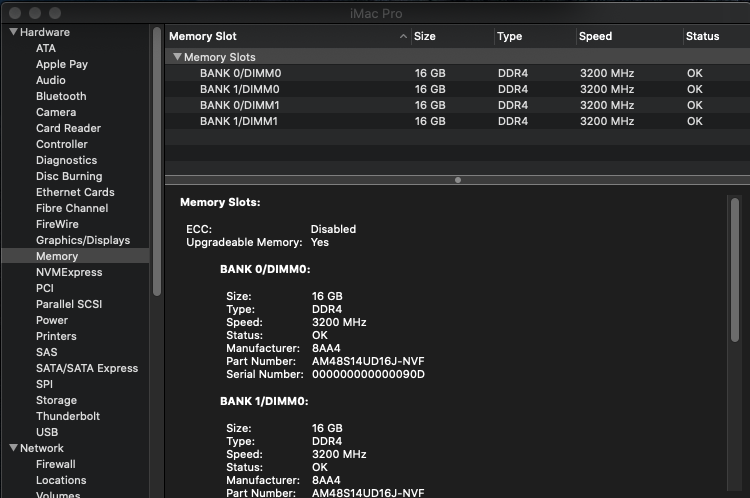Viewport: 750px width, 498px height.
Task: Click the OK status of BANK 0/DIMM1 row
Action: (695, 105)
